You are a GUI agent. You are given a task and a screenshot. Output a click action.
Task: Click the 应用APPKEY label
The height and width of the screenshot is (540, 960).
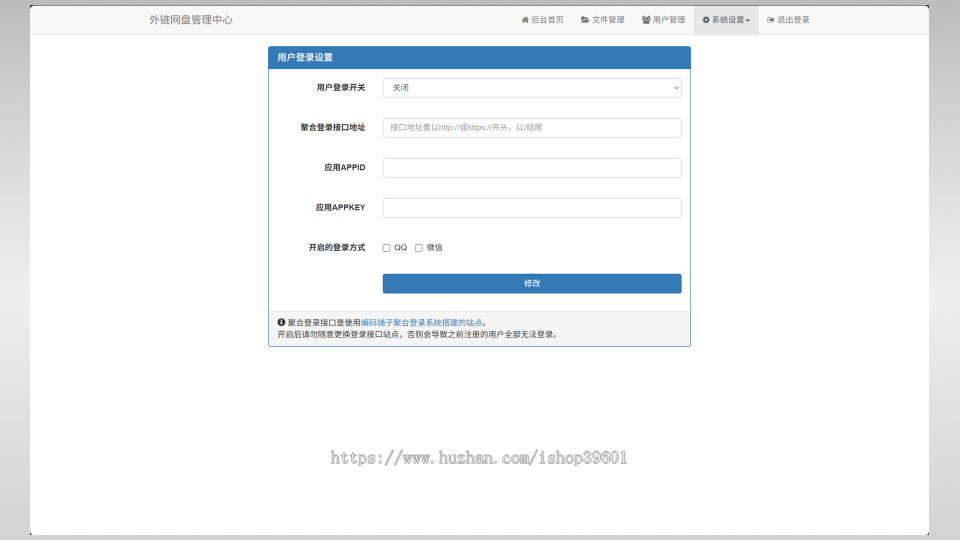coord(340,208)
